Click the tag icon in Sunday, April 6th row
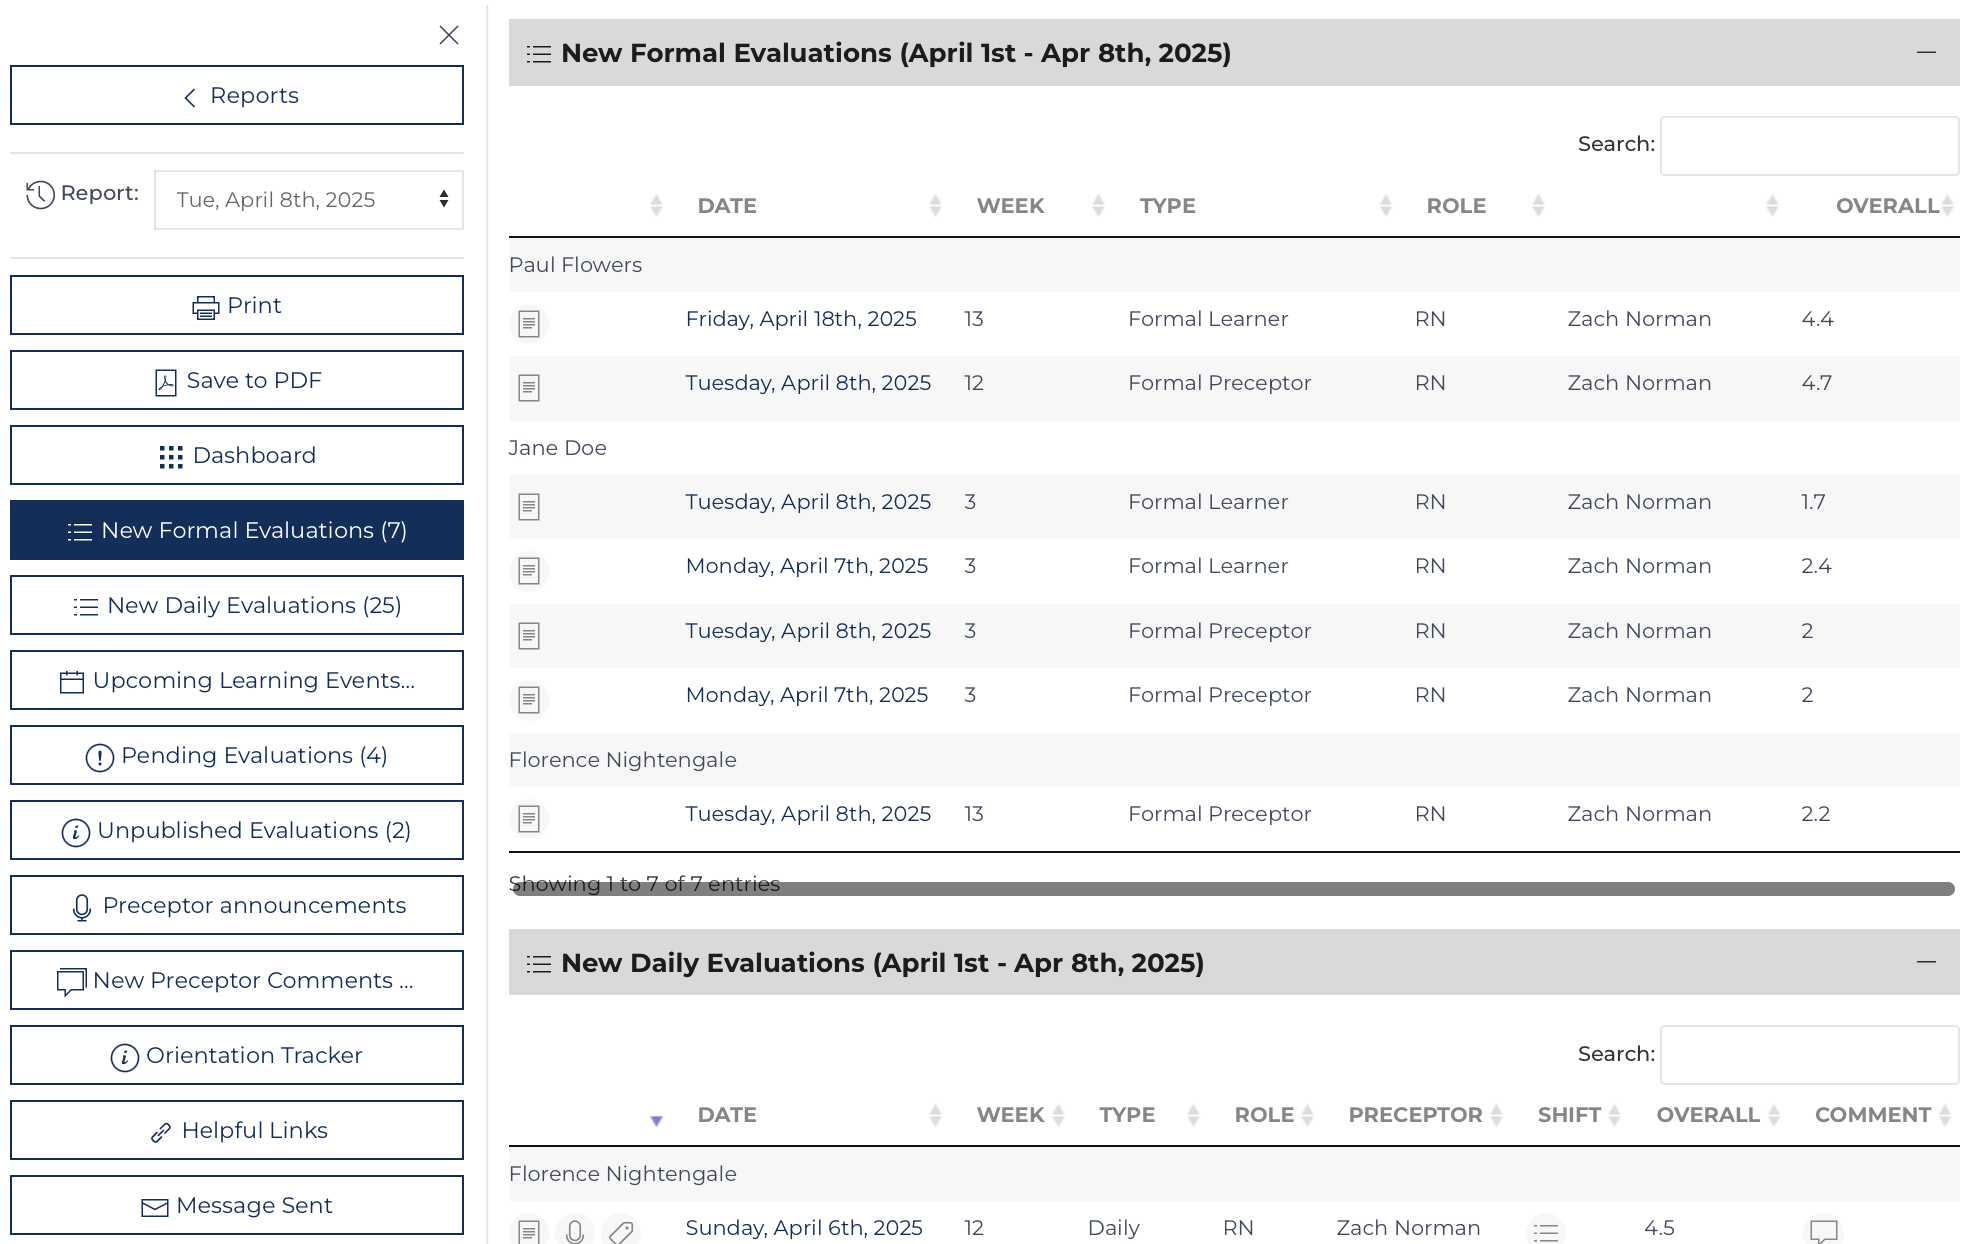The height and width of the screenshot is (1244, 1968). [x=621, y=1231]
